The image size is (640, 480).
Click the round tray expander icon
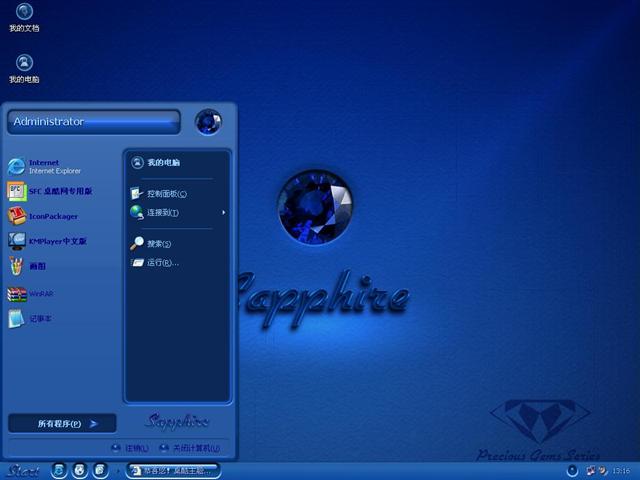pos(573,471)
